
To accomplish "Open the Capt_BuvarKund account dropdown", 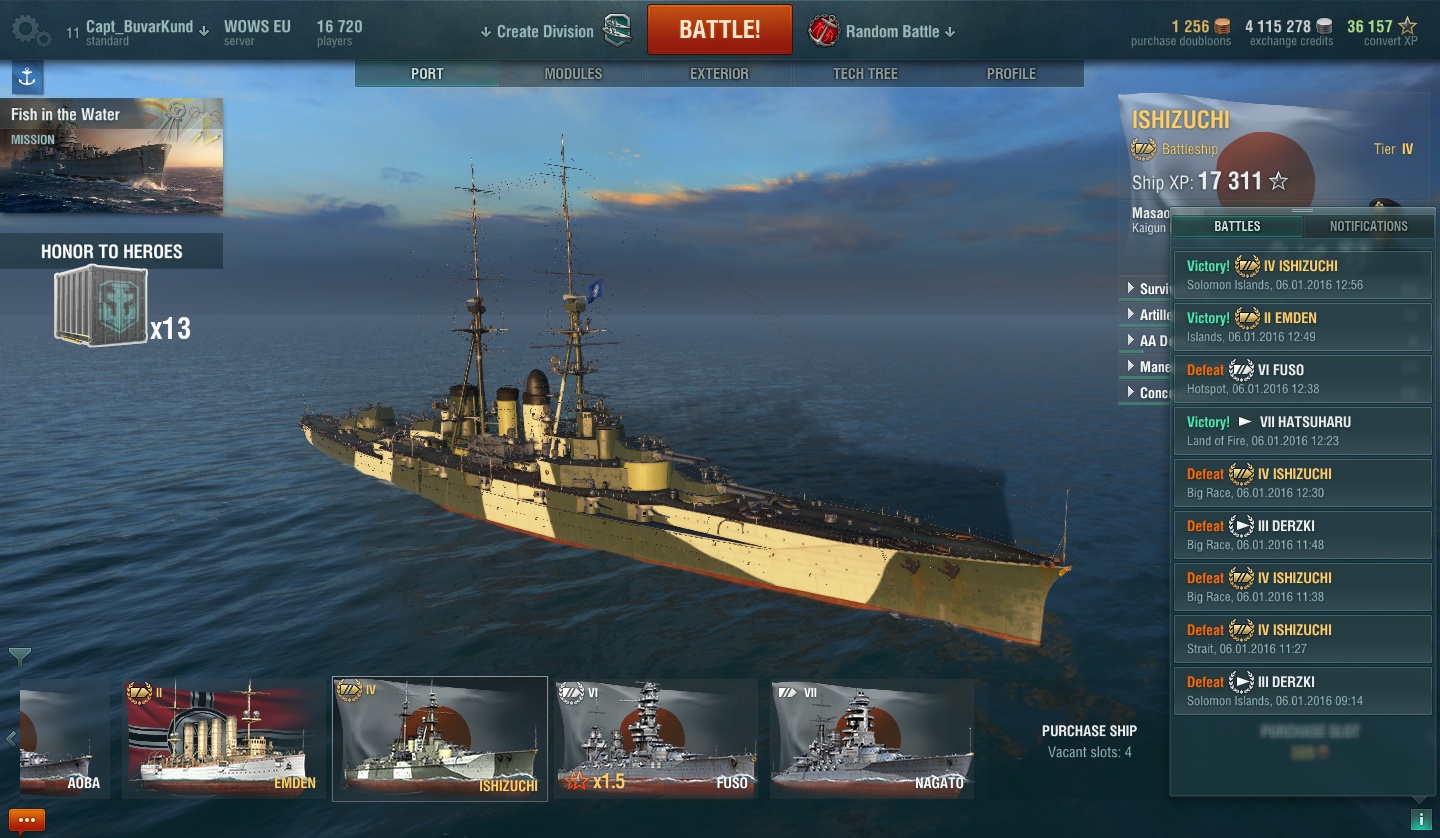I will 138,31.
